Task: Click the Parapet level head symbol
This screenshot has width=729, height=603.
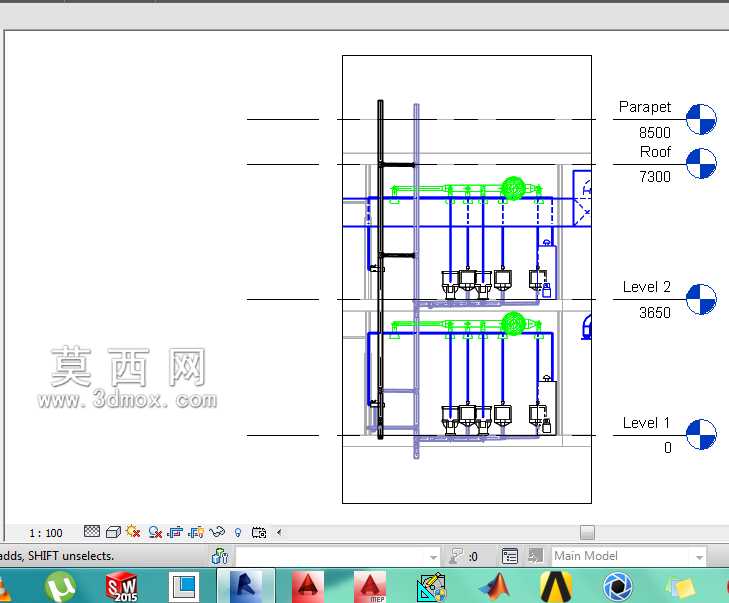Action: [x=701, y=119]
